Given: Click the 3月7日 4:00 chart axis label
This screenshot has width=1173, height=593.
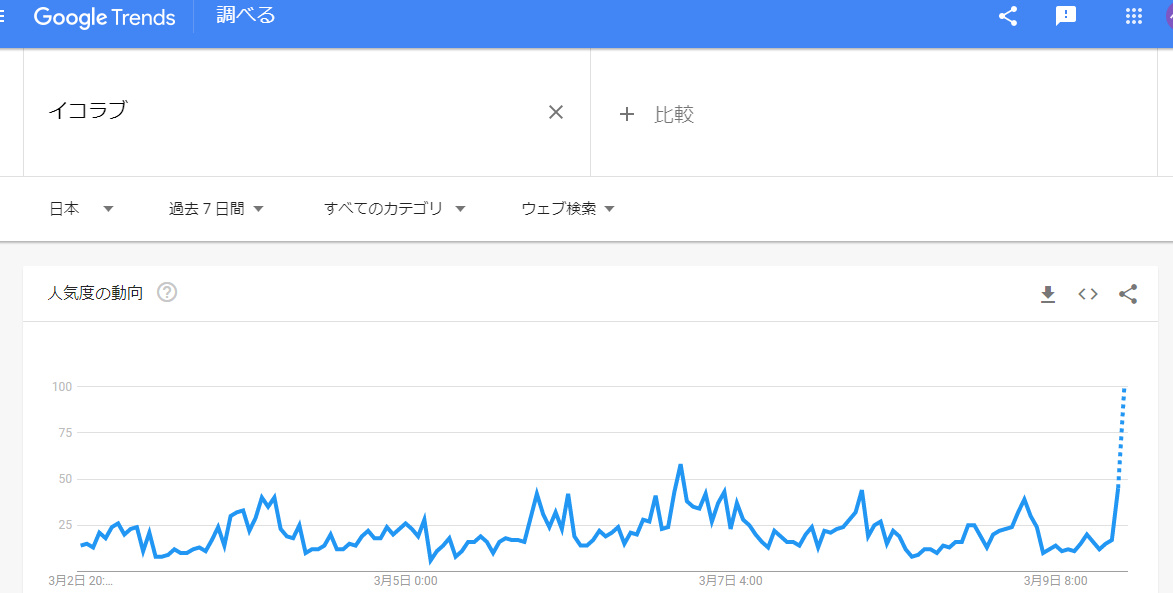Looking at the screenshot, I should (730, 580).
